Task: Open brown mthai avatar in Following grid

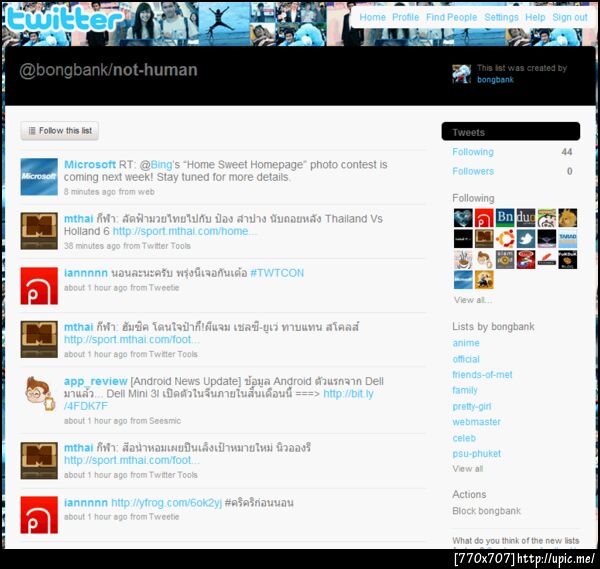Action: tap(484, 239)
